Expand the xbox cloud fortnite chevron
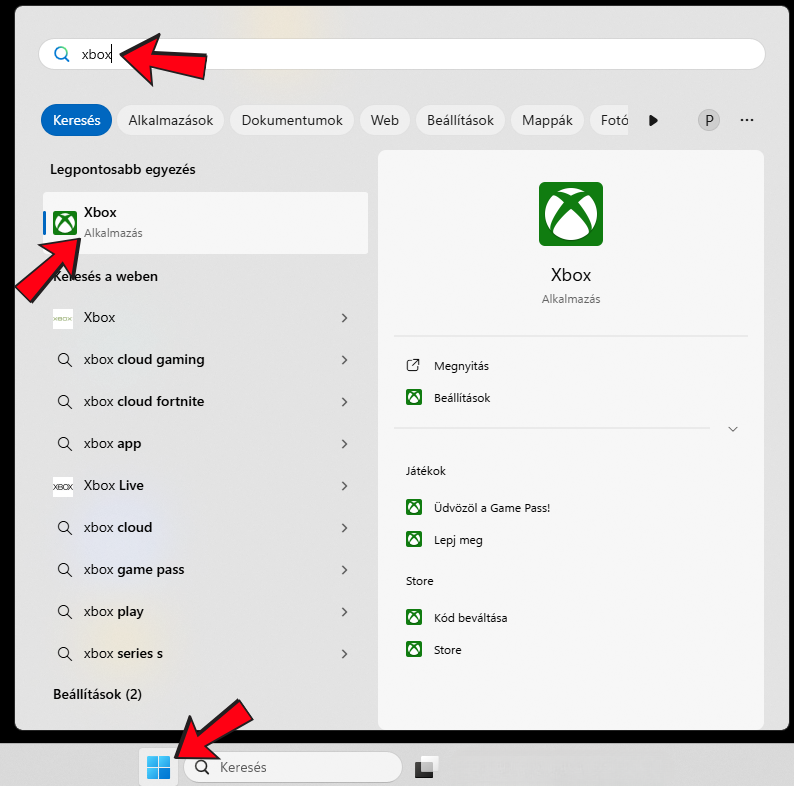Image resolution: width=794 pixels, height=786 pixels. click(x=344, y=402)
